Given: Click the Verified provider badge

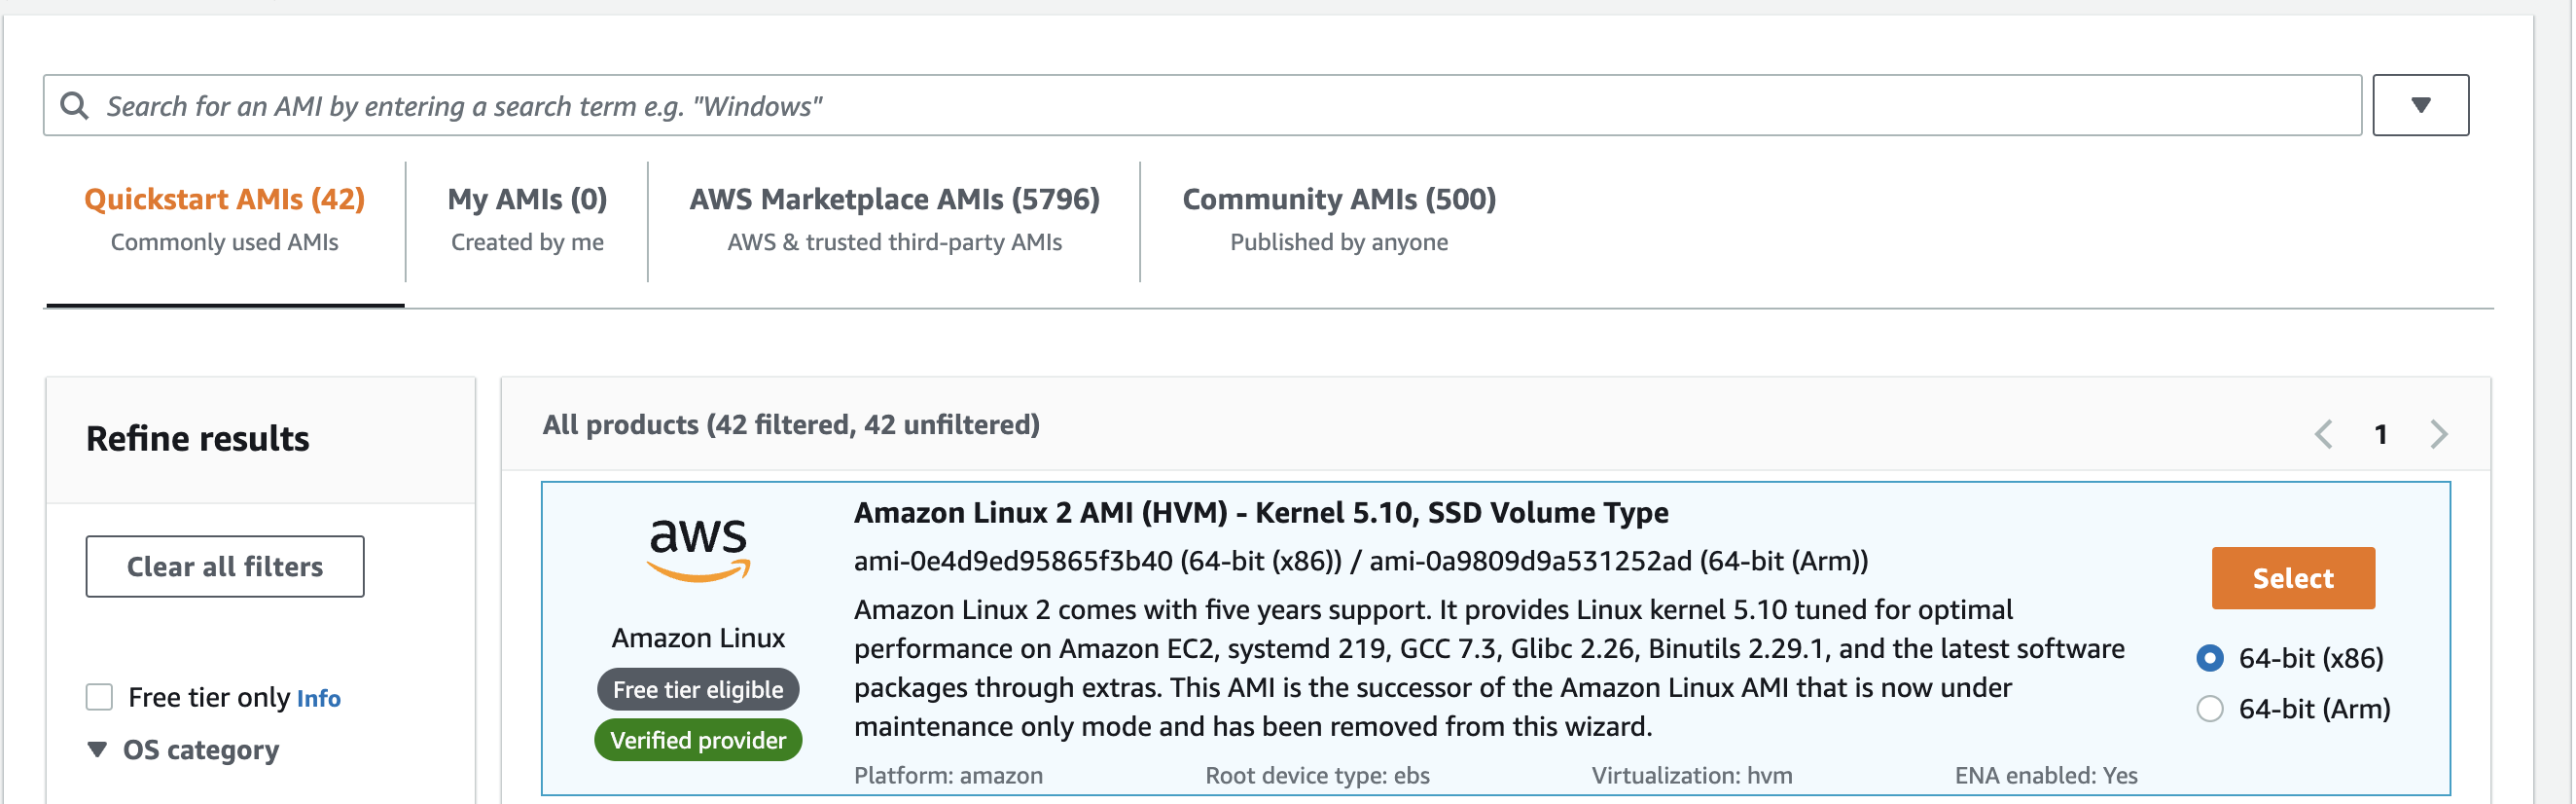Looking at the screenshot, I should (x=698, y=740).
